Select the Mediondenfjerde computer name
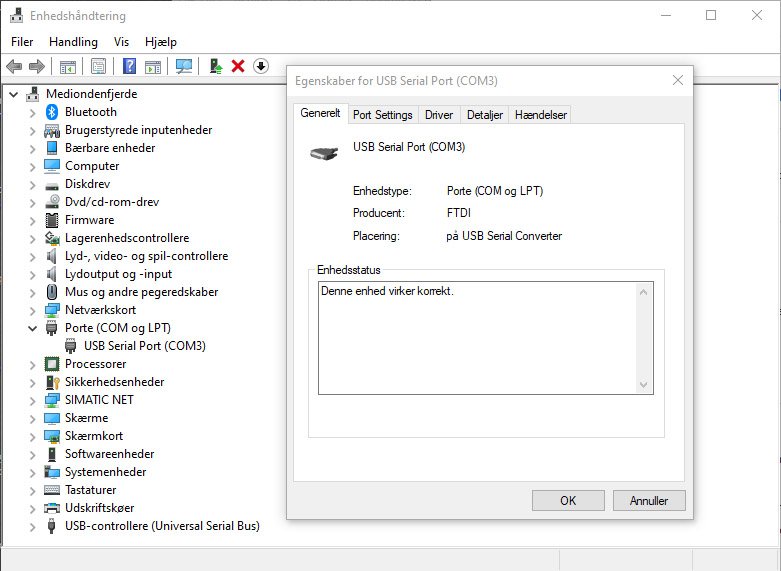This screenshot has width=781, height=571. 92,94
